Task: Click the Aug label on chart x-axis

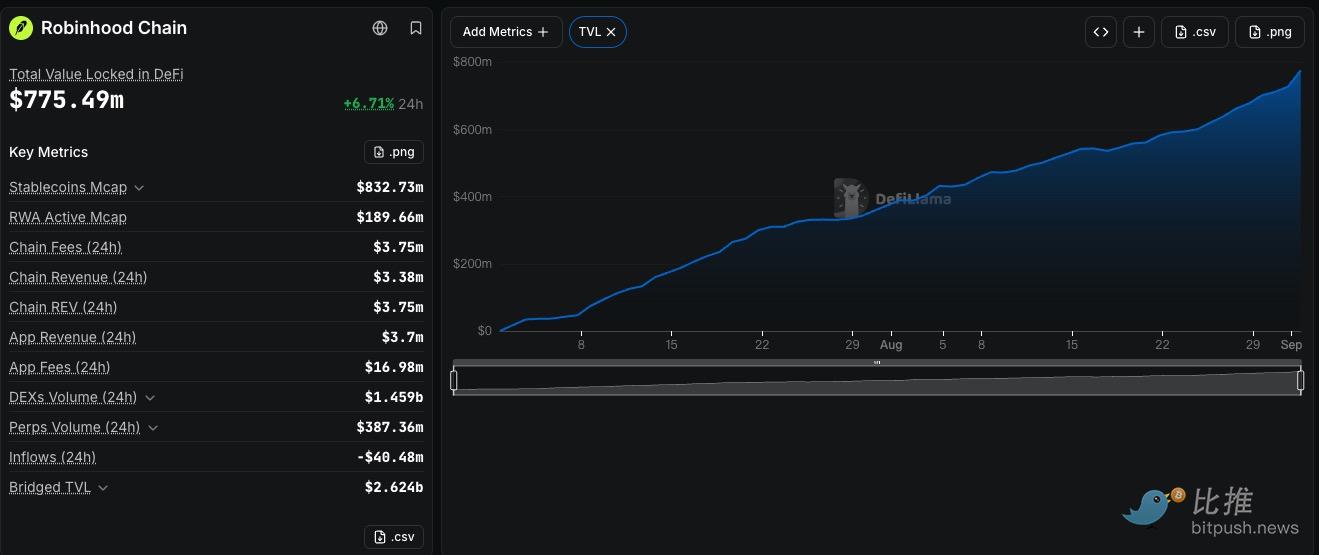Action: (891, 345)
